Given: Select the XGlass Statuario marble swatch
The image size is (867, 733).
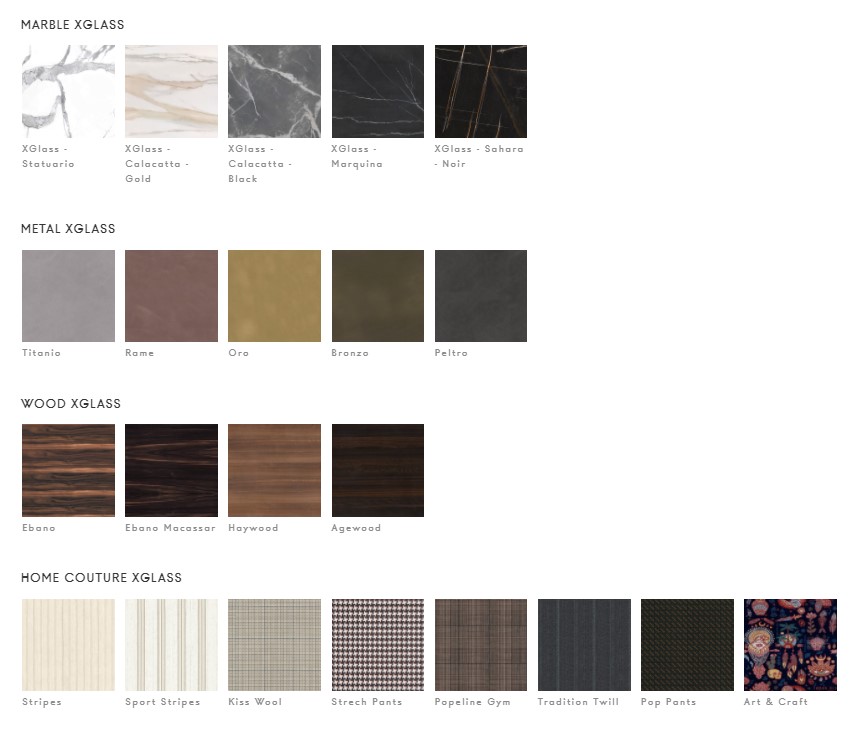Looking at the screenshot, I should click(69, 91).
